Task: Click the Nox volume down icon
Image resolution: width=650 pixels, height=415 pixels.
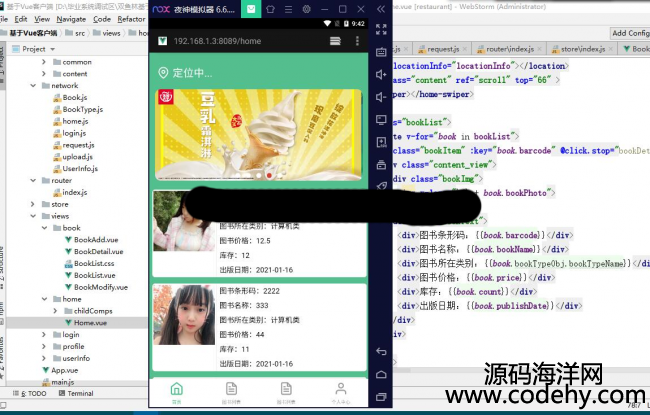Action: point(381,97)
